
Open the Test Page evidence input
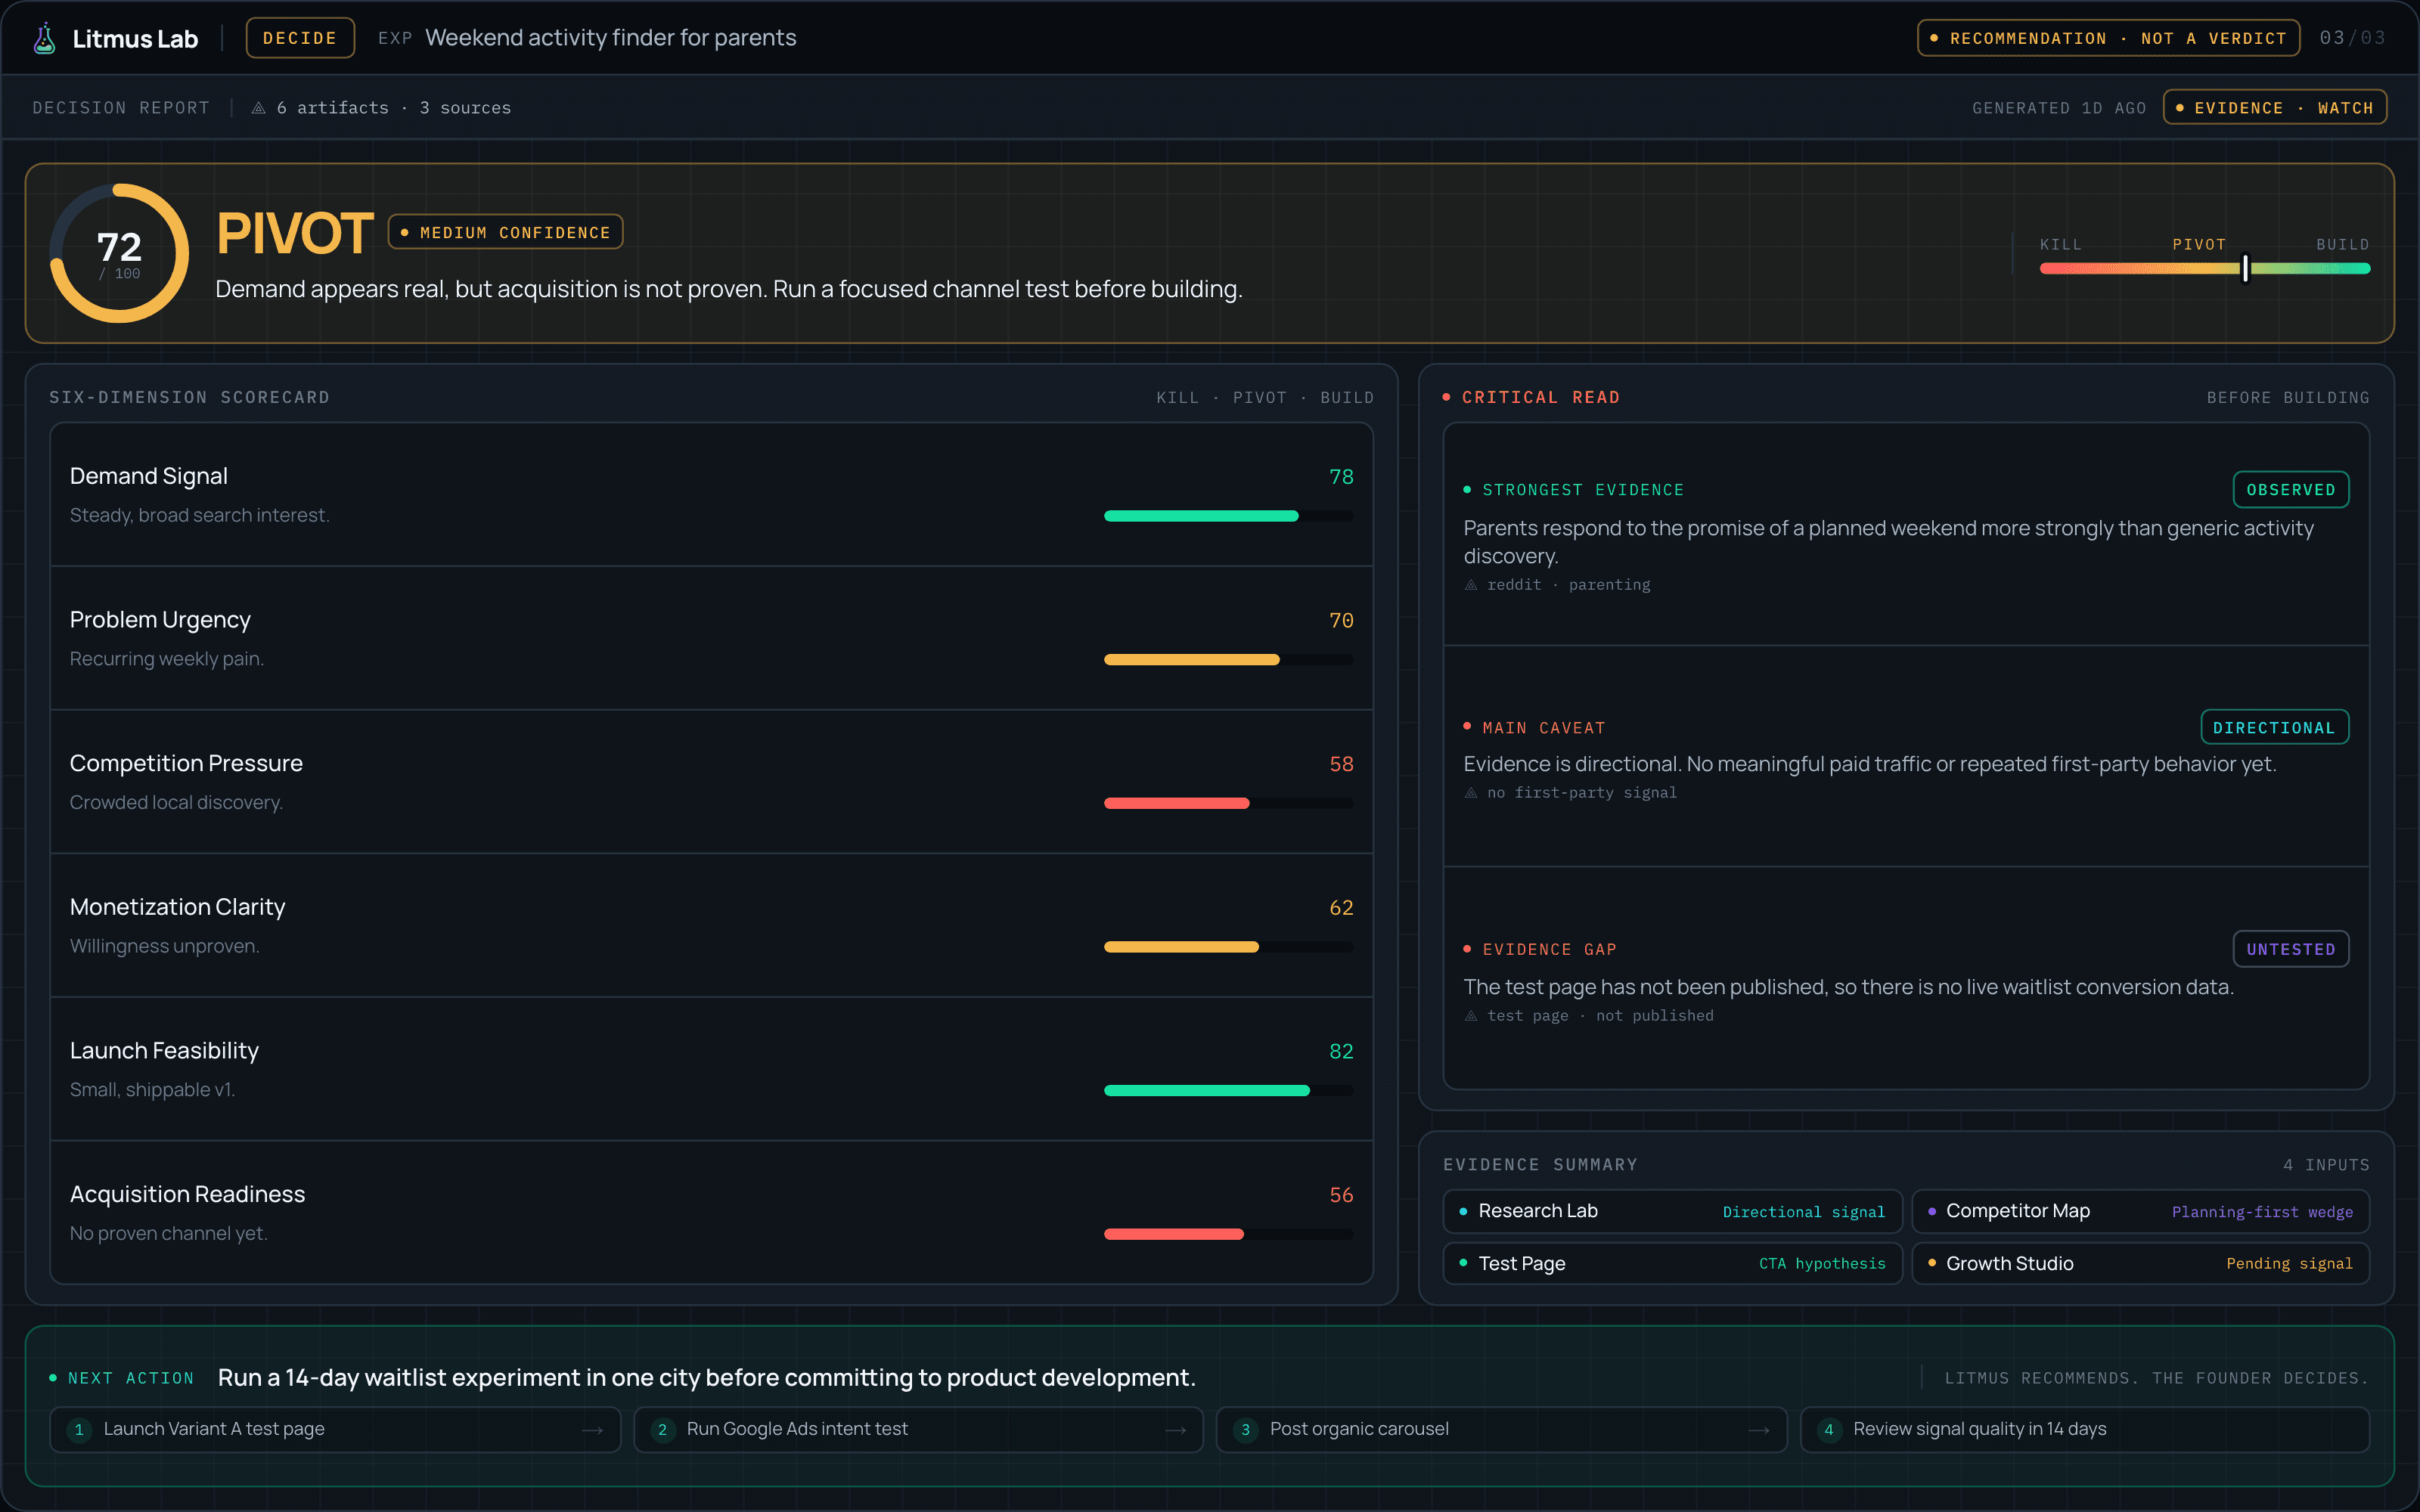click(x=1672, y=1263)
